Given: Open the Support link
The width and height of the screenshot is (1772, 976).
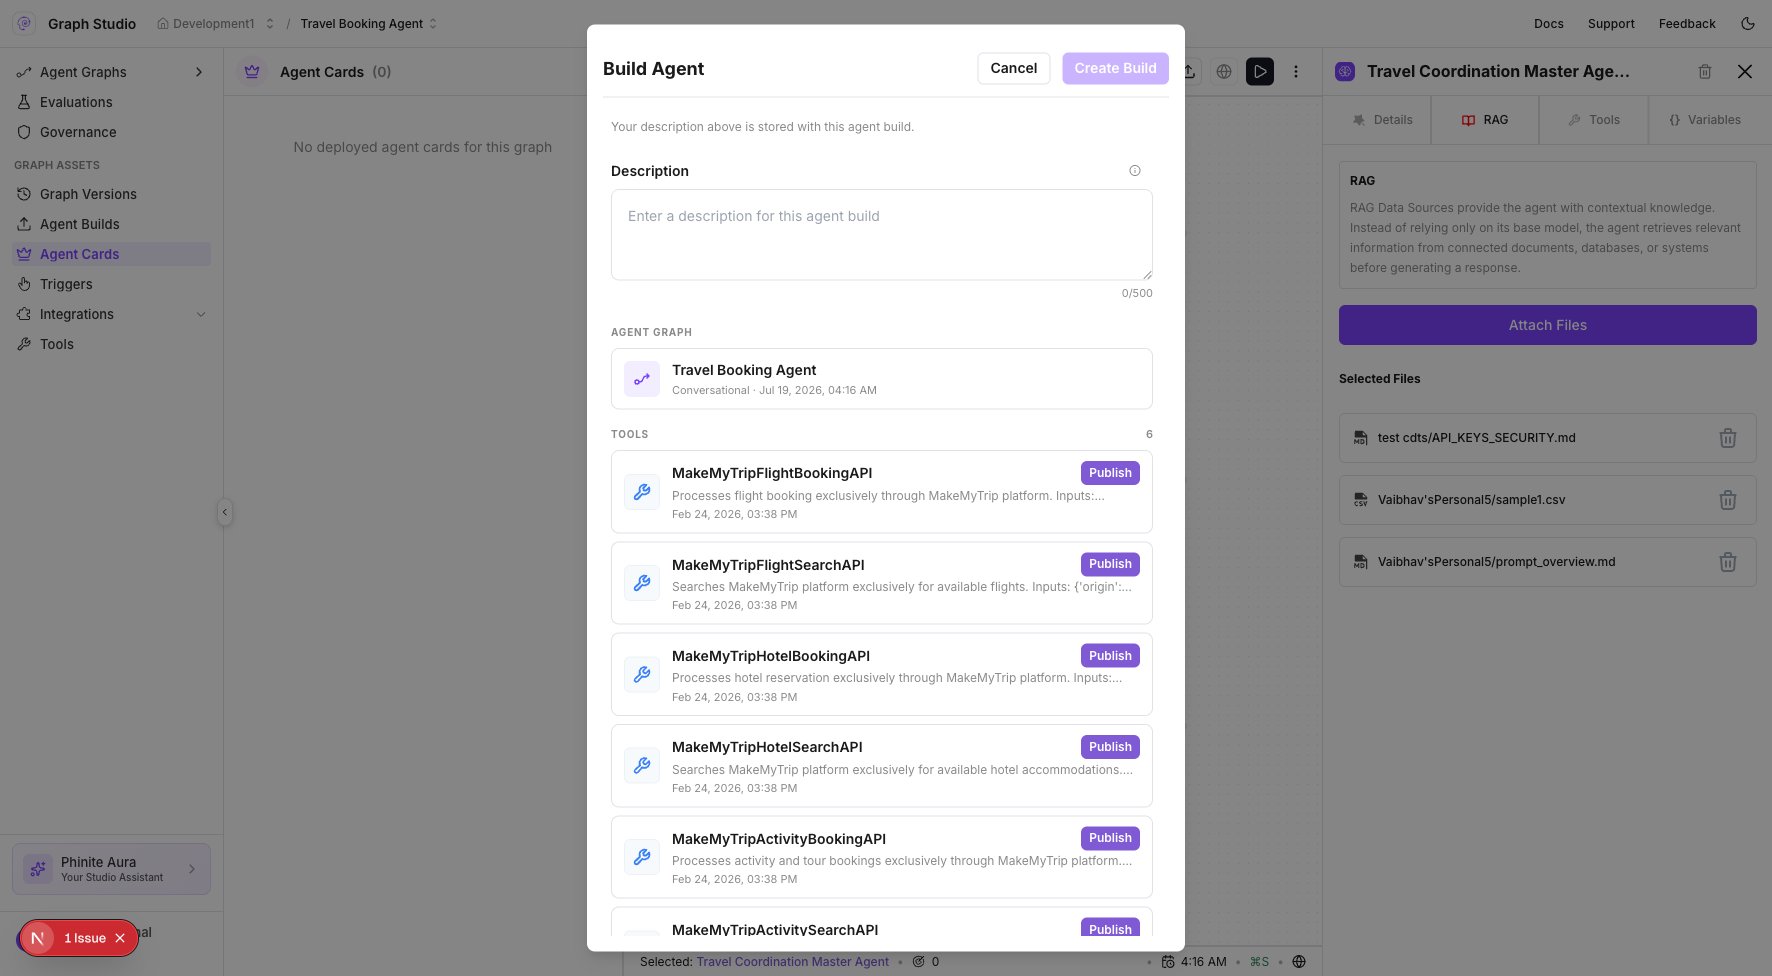Looking at the screenshot, I should tap(1611, 23).
